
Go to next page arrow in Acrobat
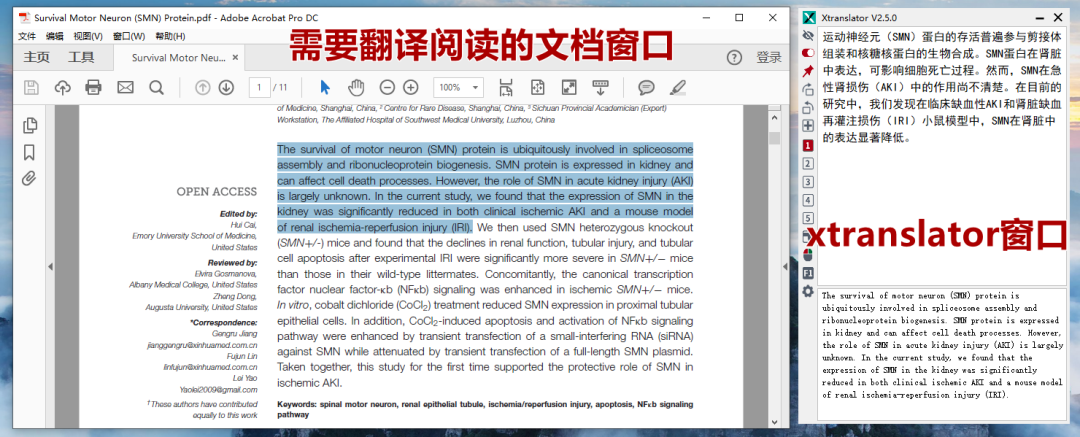click(x=226, y=88)
